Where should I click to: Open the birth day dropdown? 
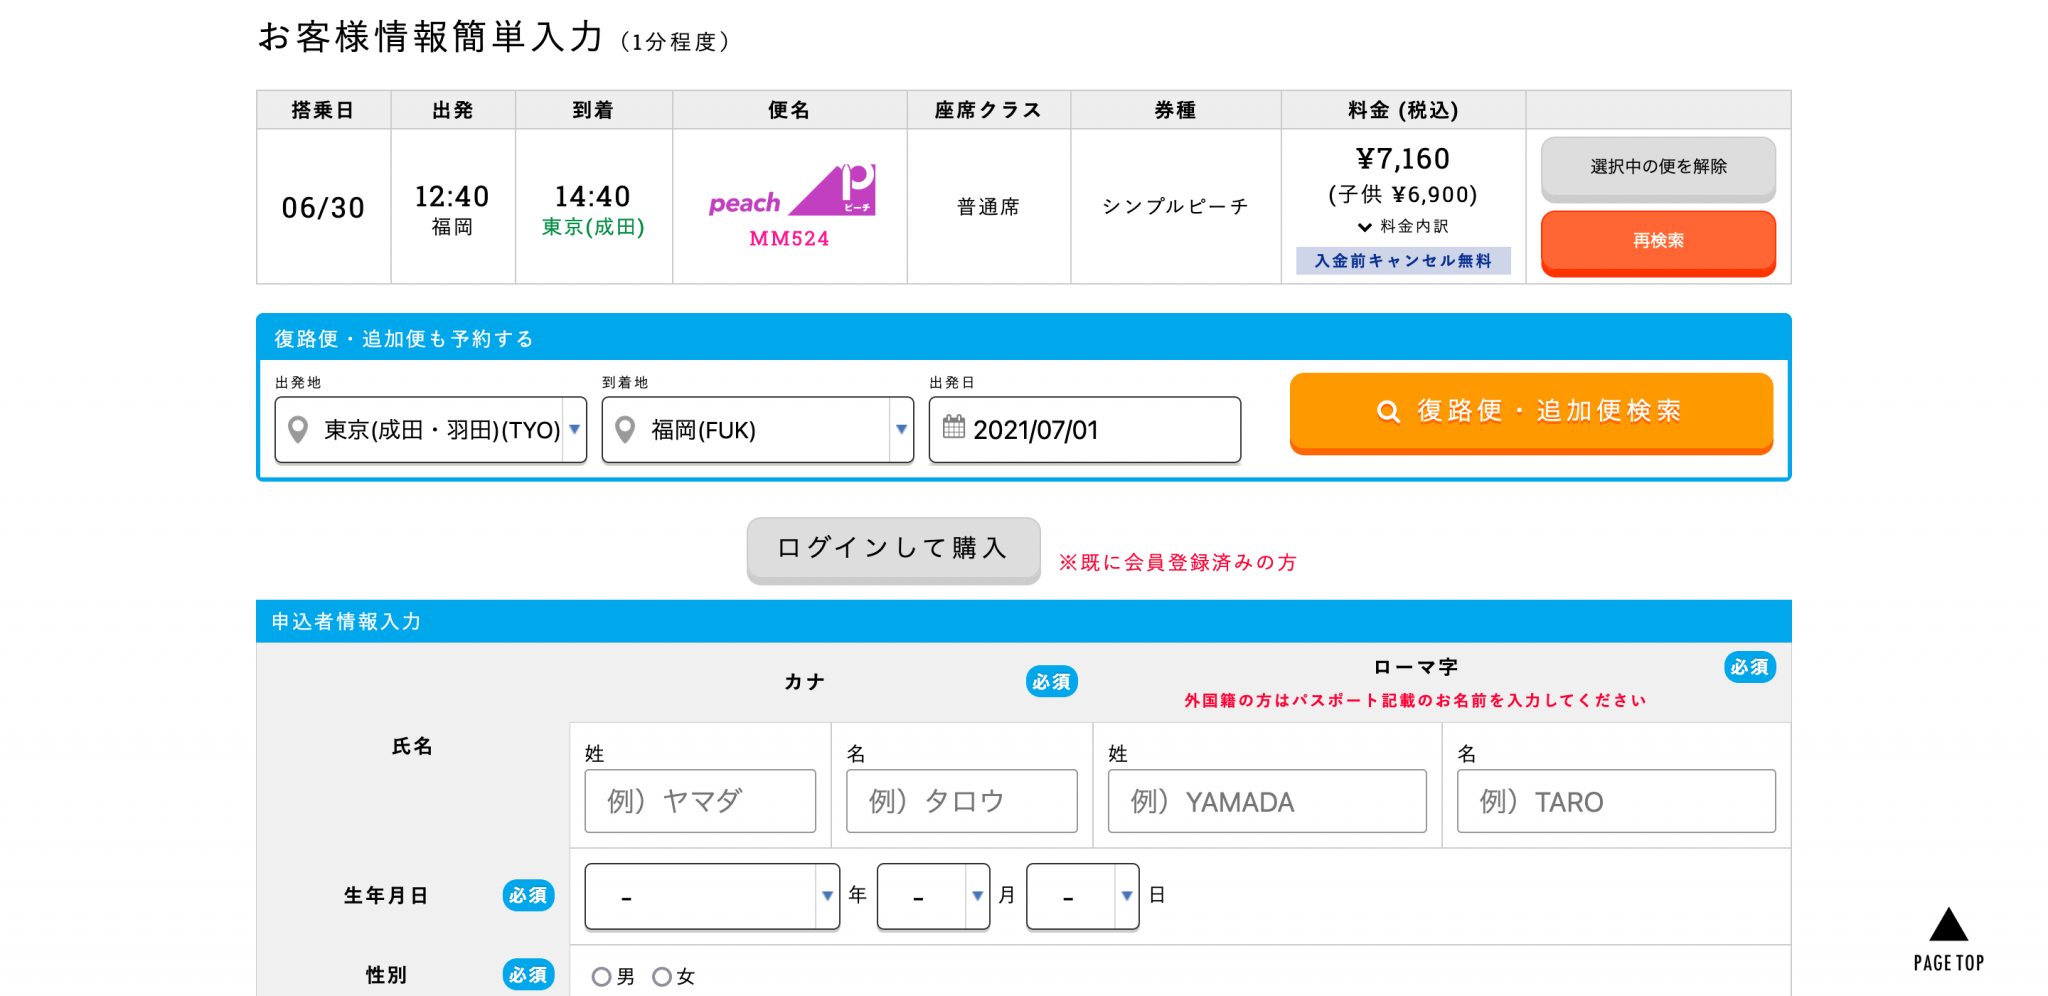1082,896
